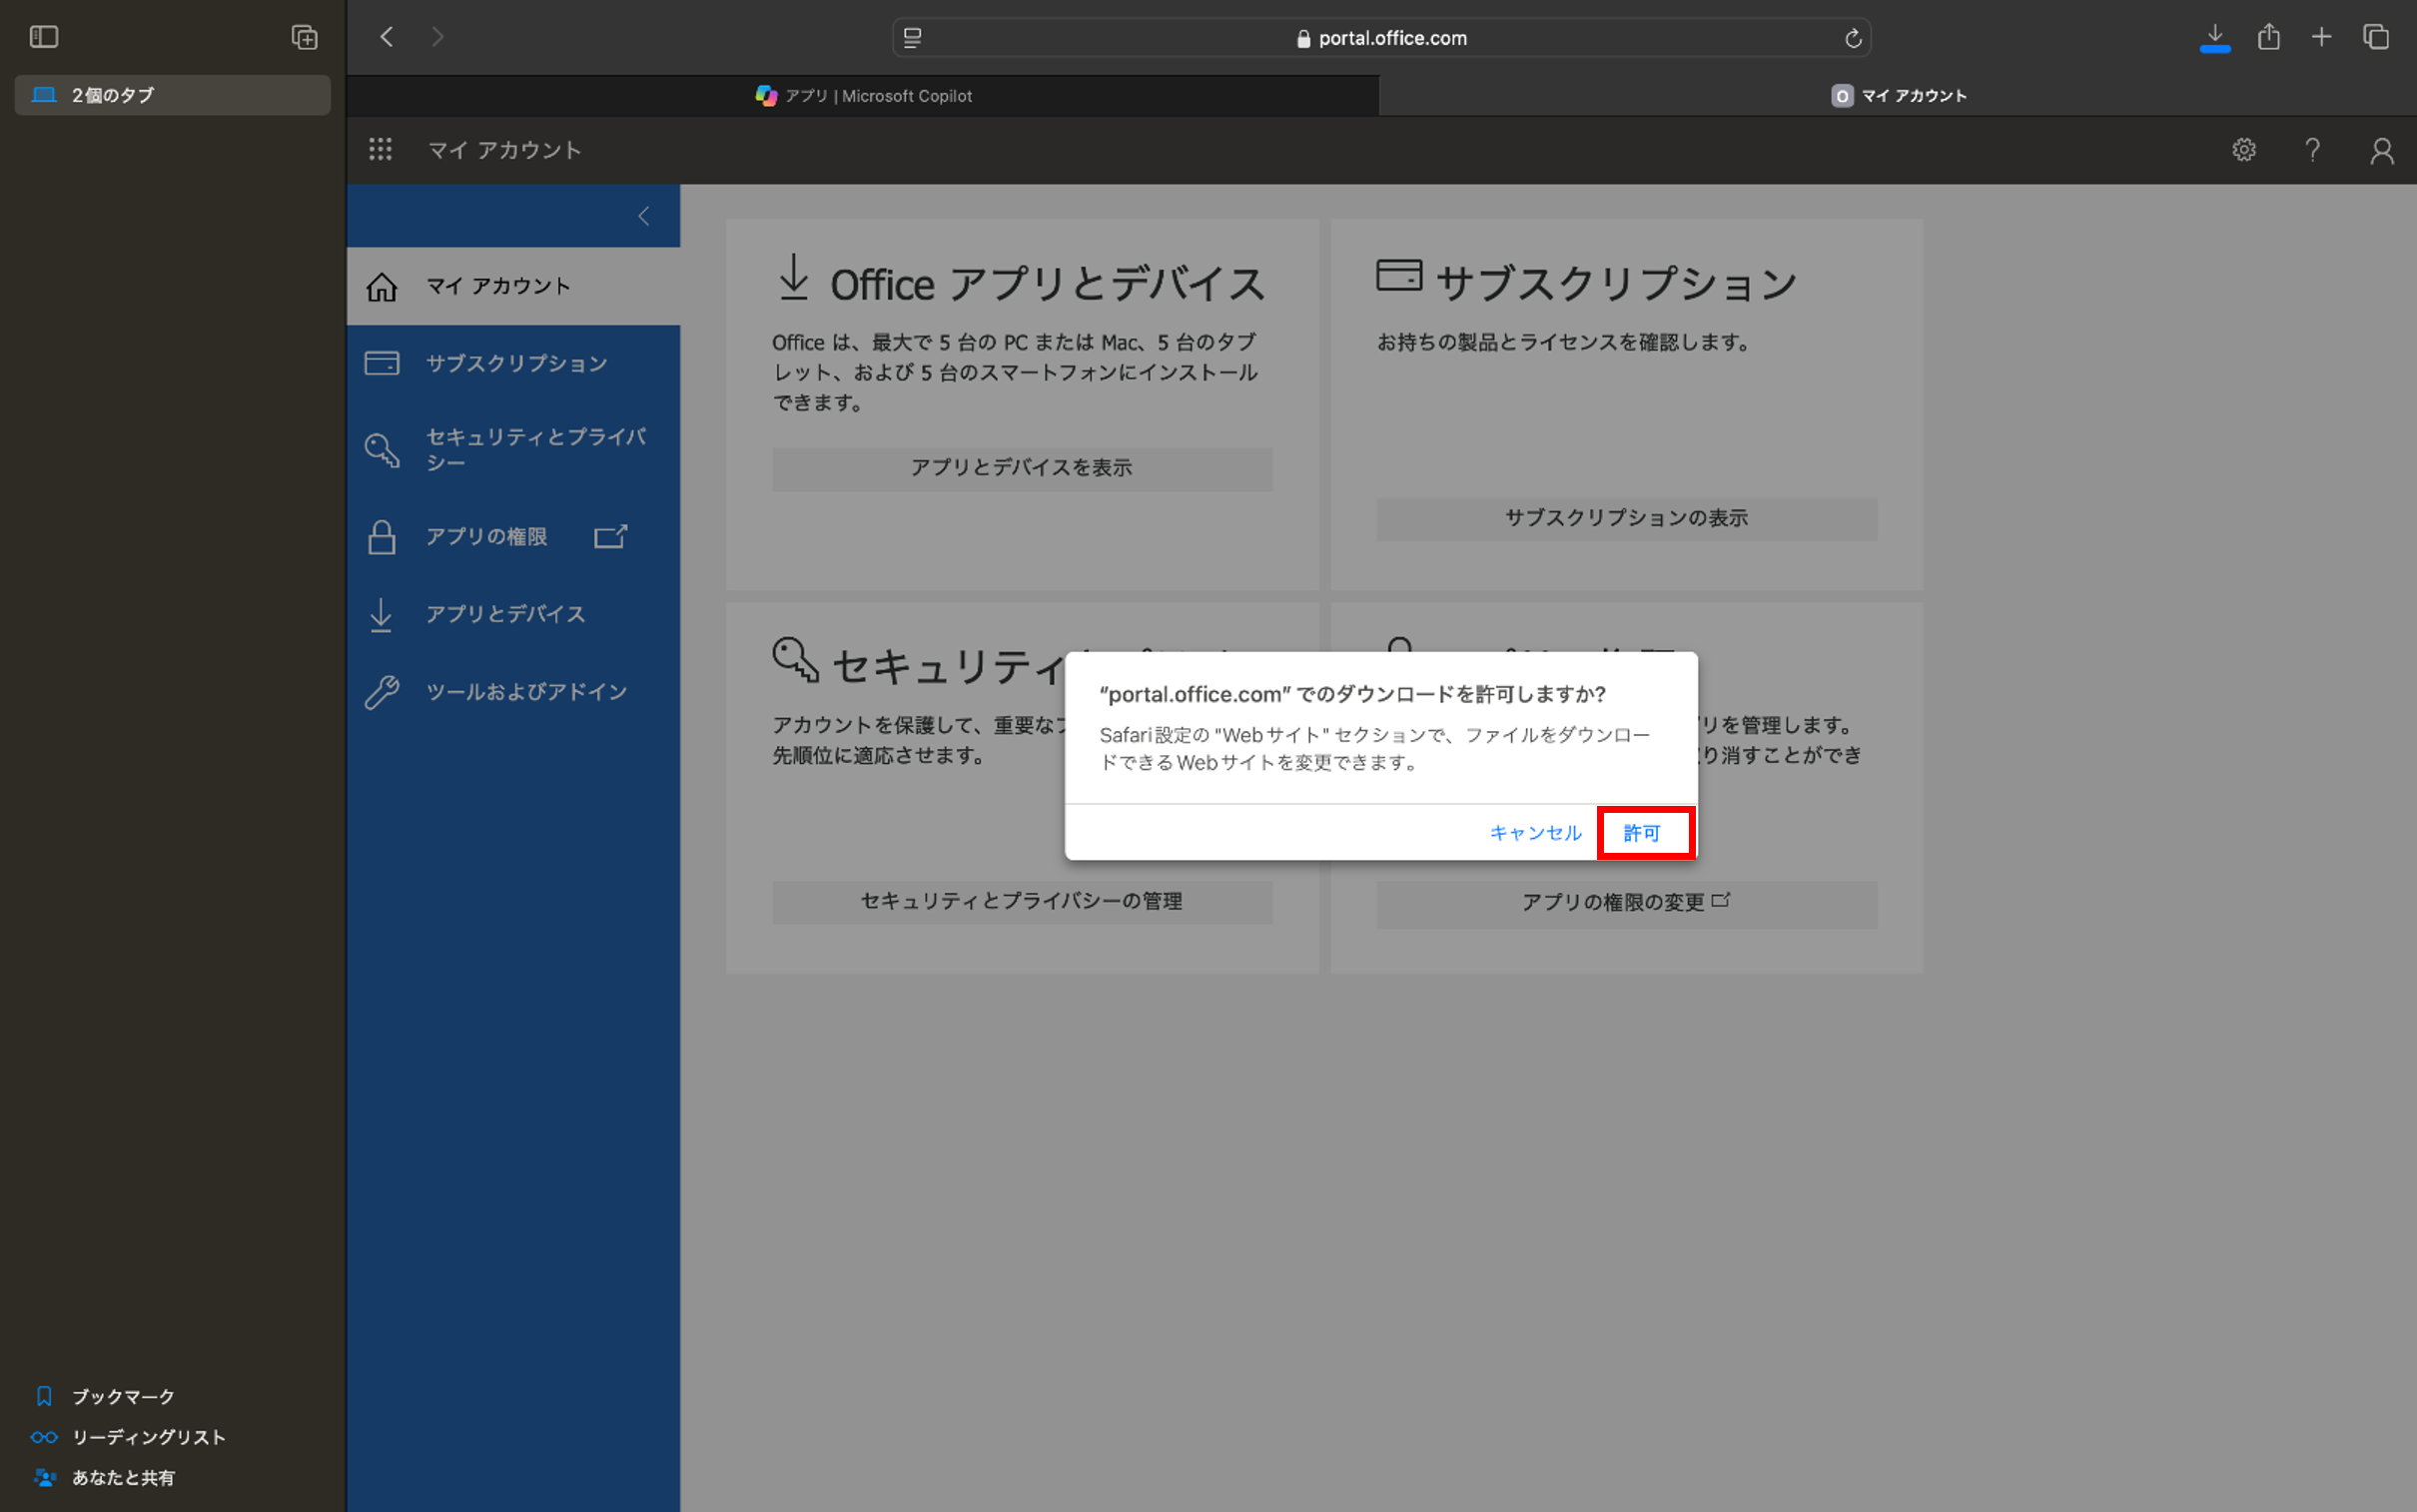Click the reload page icon
2417x1512 pixels.
tap(1852, 38)
